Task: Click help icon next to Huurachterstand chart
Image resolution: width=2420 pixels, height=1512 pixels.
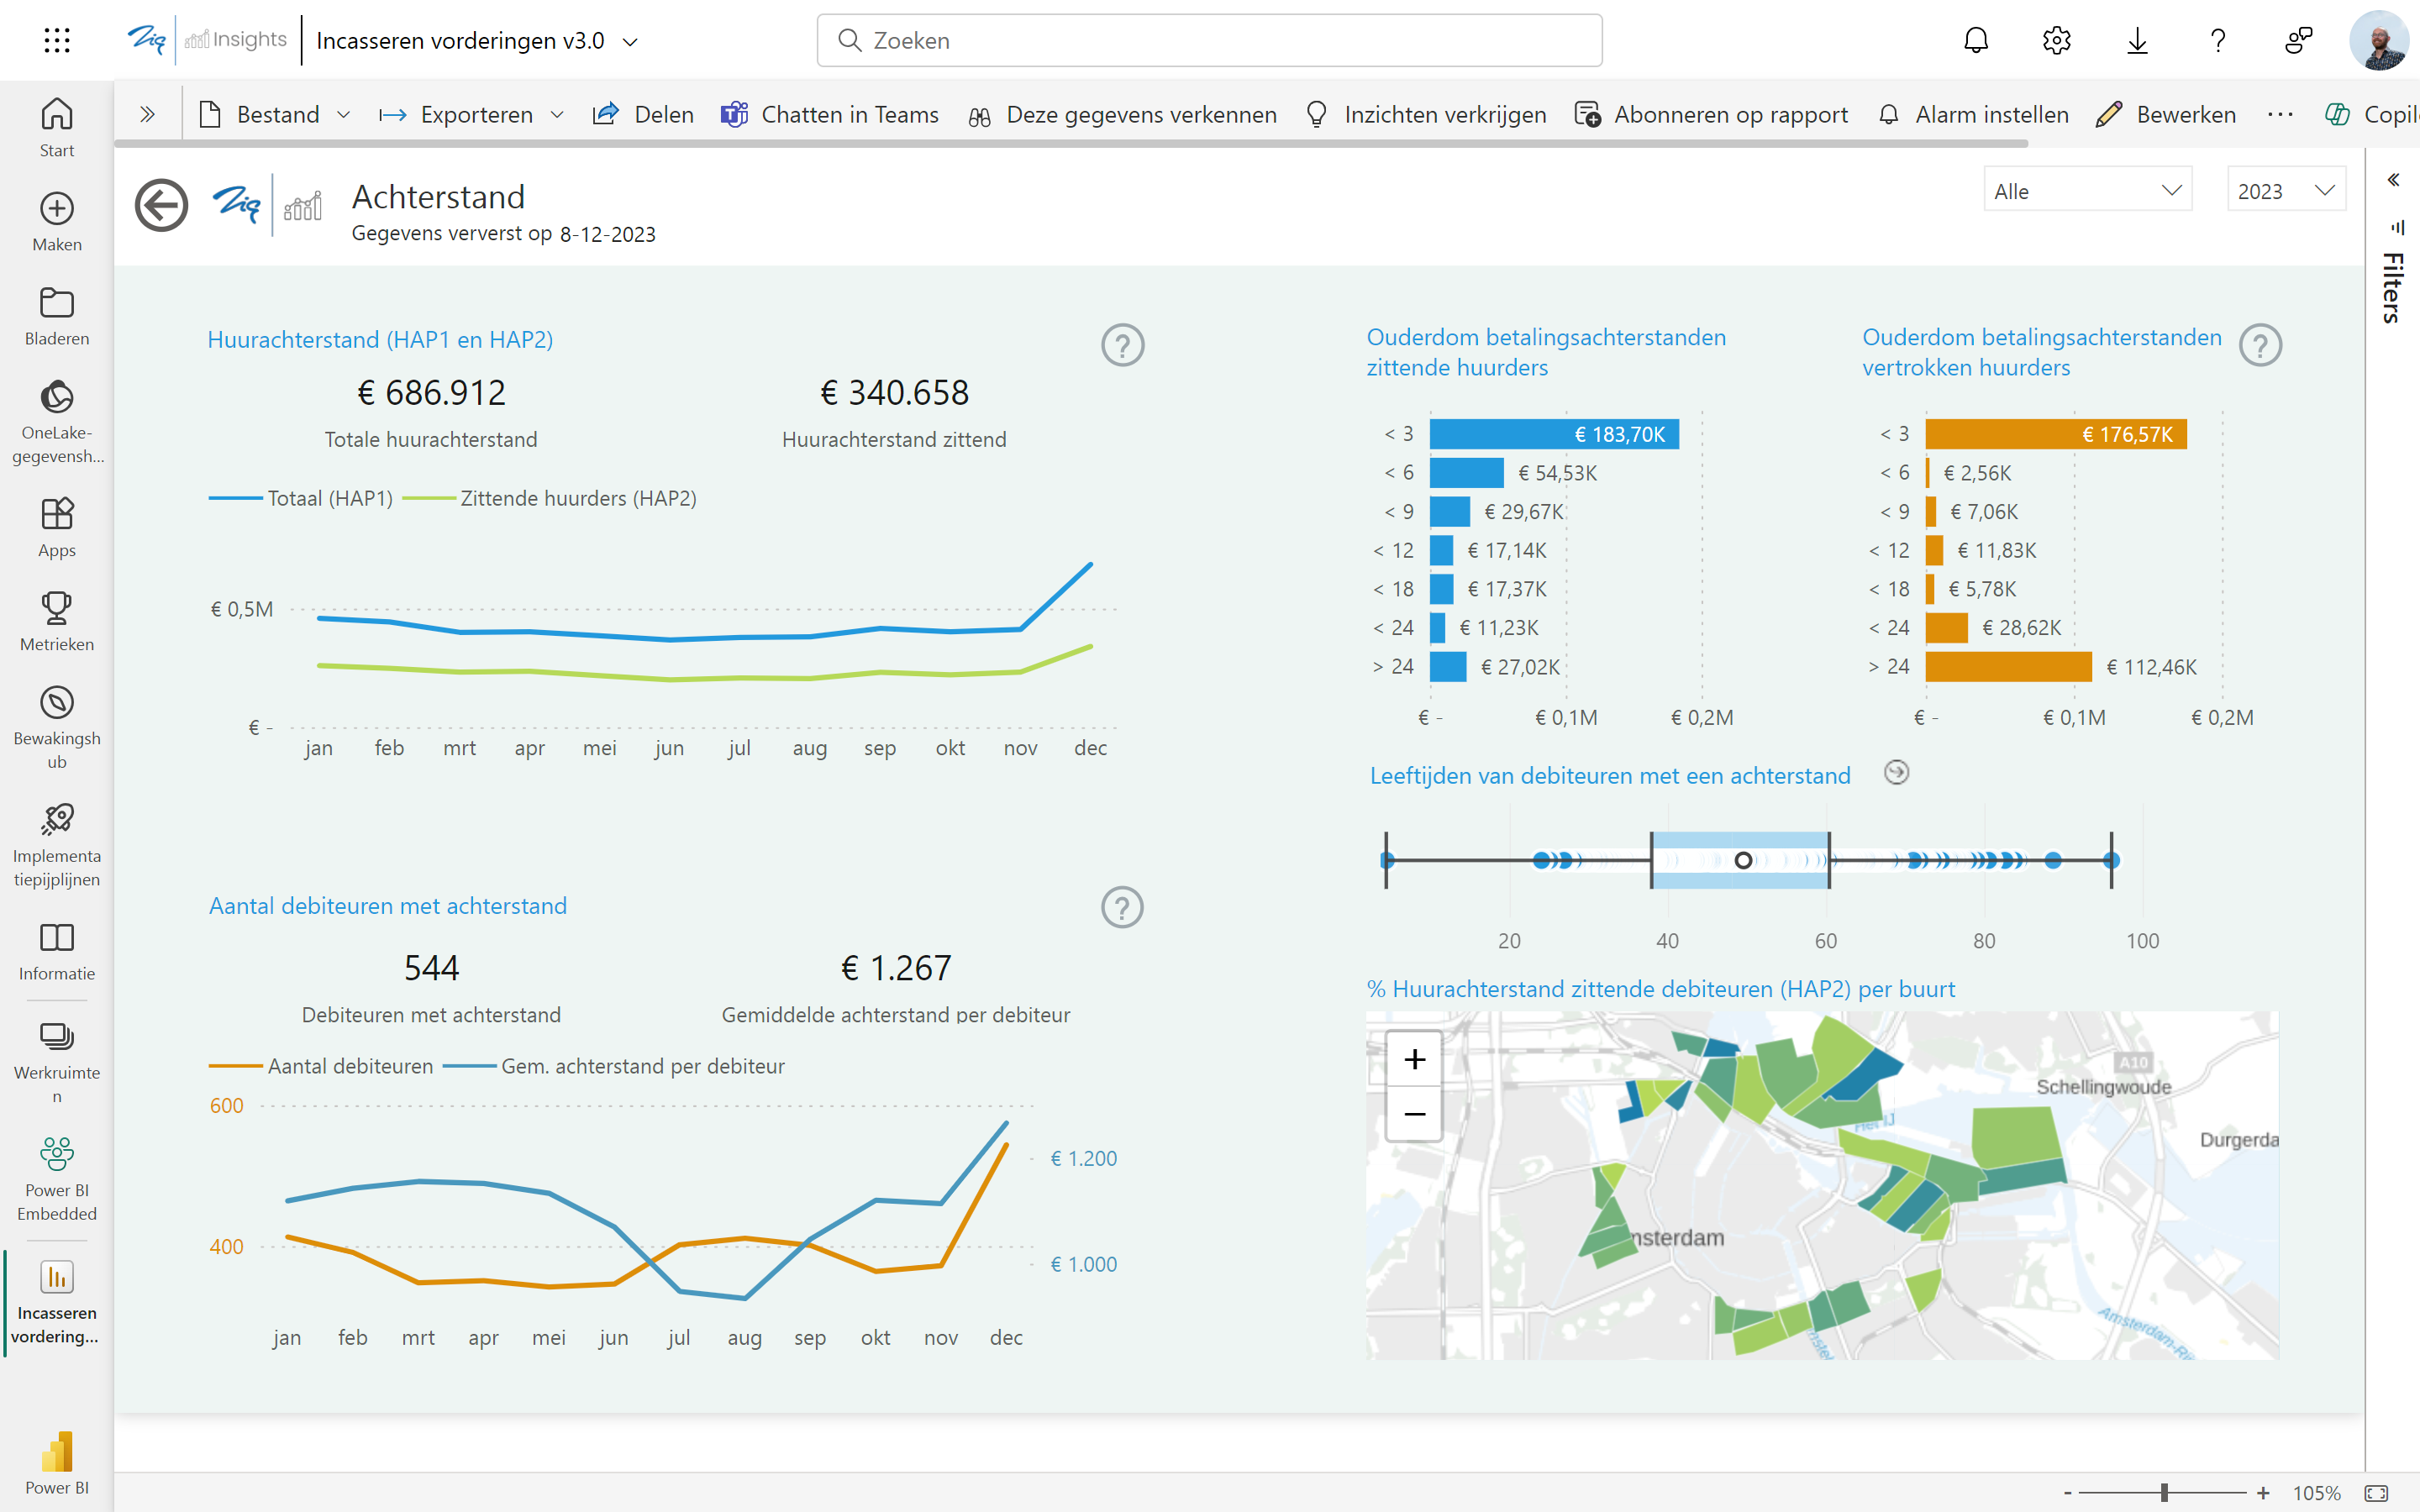Action: tap(1122, 345)
